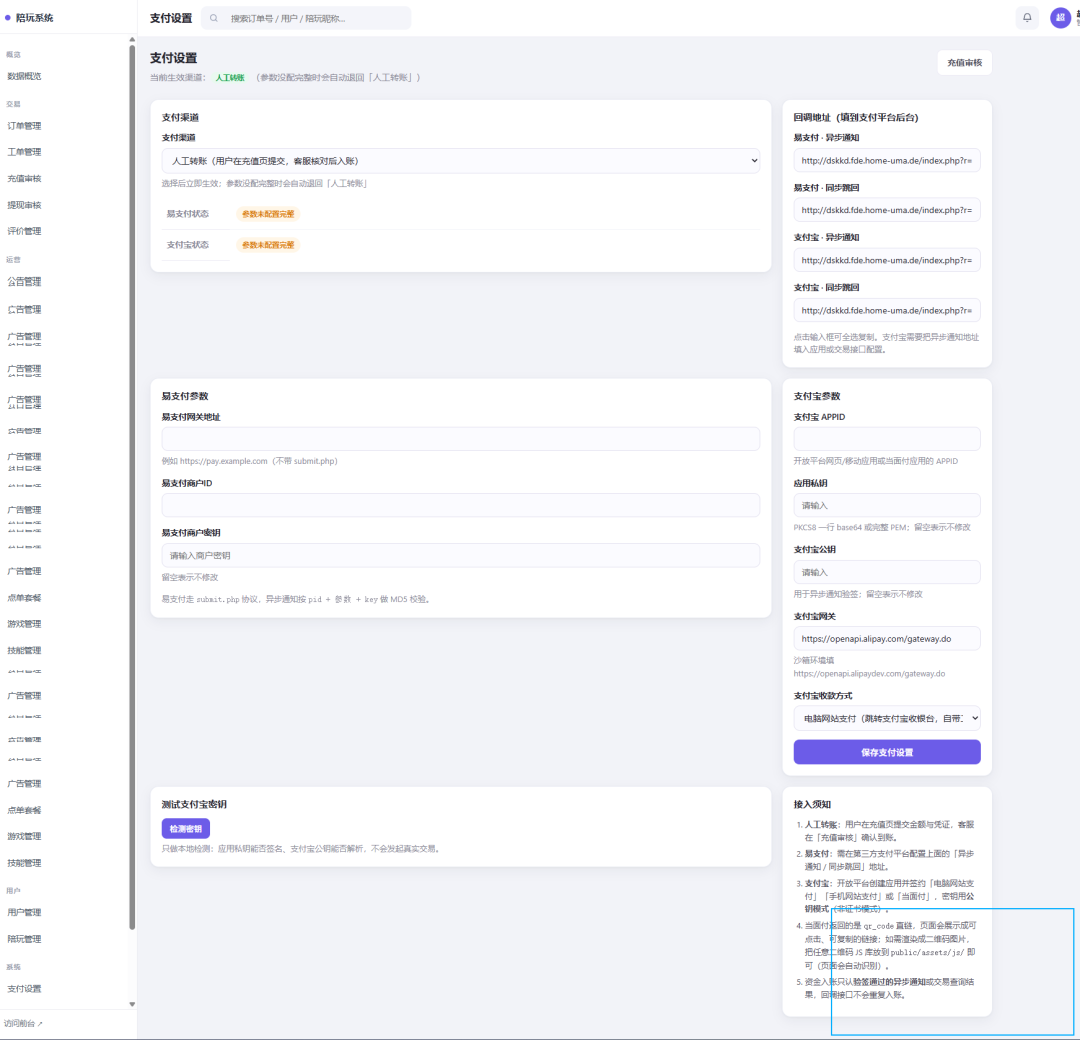
Task: Click the sidebar vertical scrollbar thumb
Action: pyautogui.click(x=132, y=487)
